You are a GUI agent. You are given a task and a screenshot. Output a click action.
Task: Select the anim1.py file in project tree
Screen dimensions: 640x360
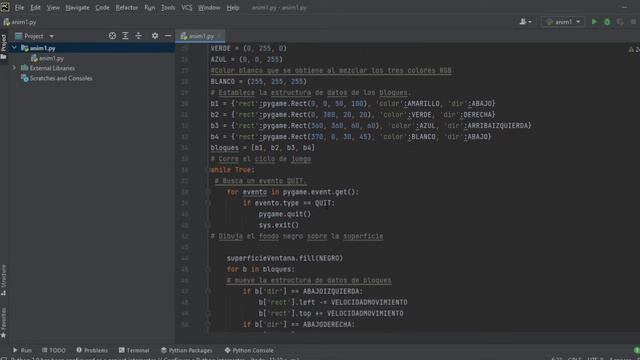coord(47,58)
